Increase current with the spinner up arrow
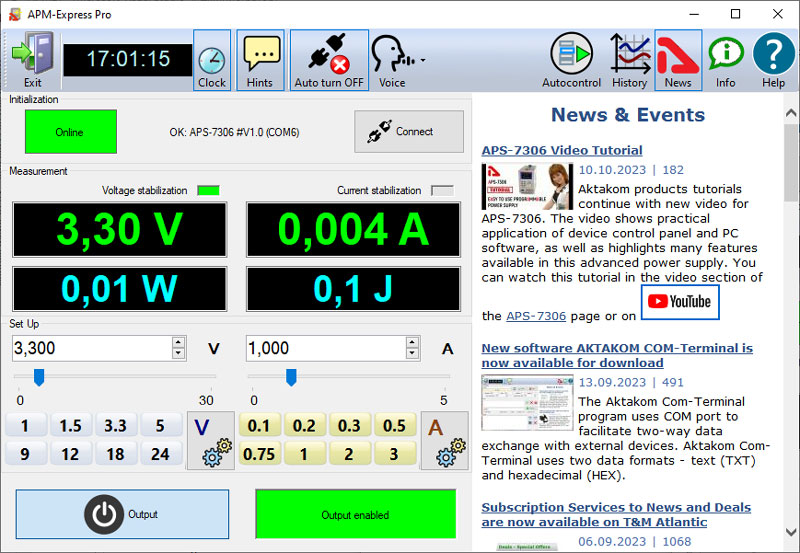 coord(412,342)
